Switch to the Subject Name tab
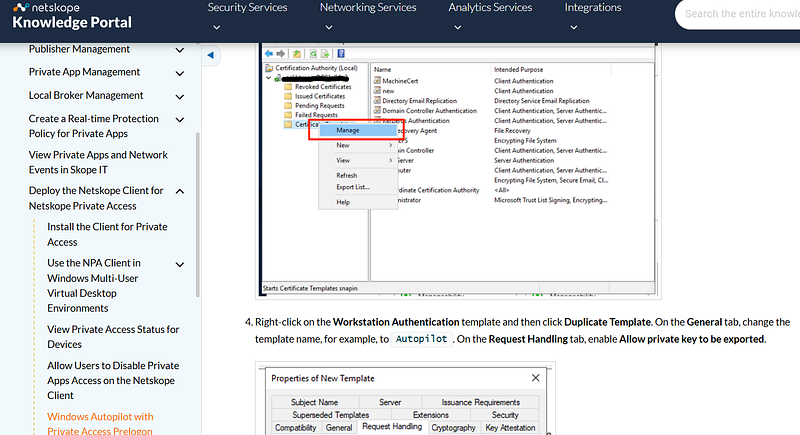Image resolution: width=800 pixels, height=435 pixels. click(315, 402)
